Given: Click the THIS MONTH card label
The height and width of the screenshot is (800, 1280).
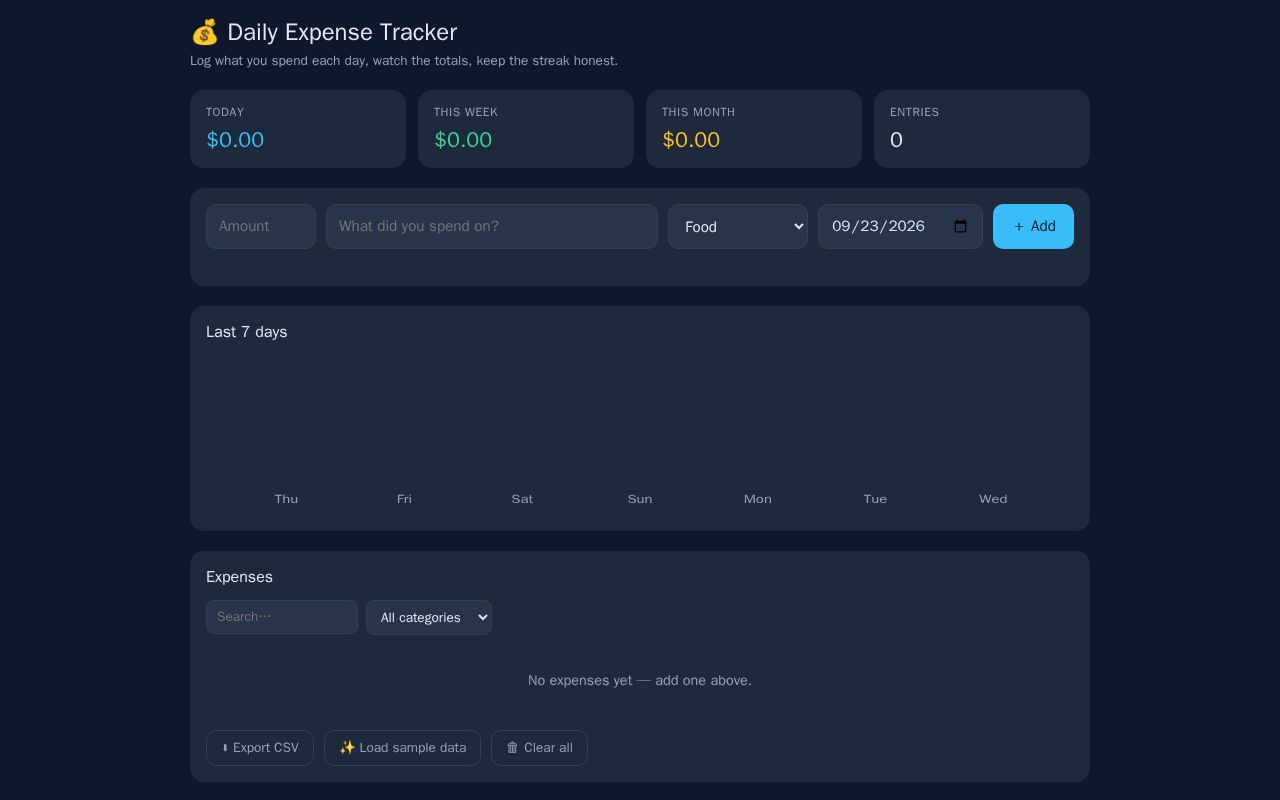Looking at the screenshot, I should pos(698,112).
